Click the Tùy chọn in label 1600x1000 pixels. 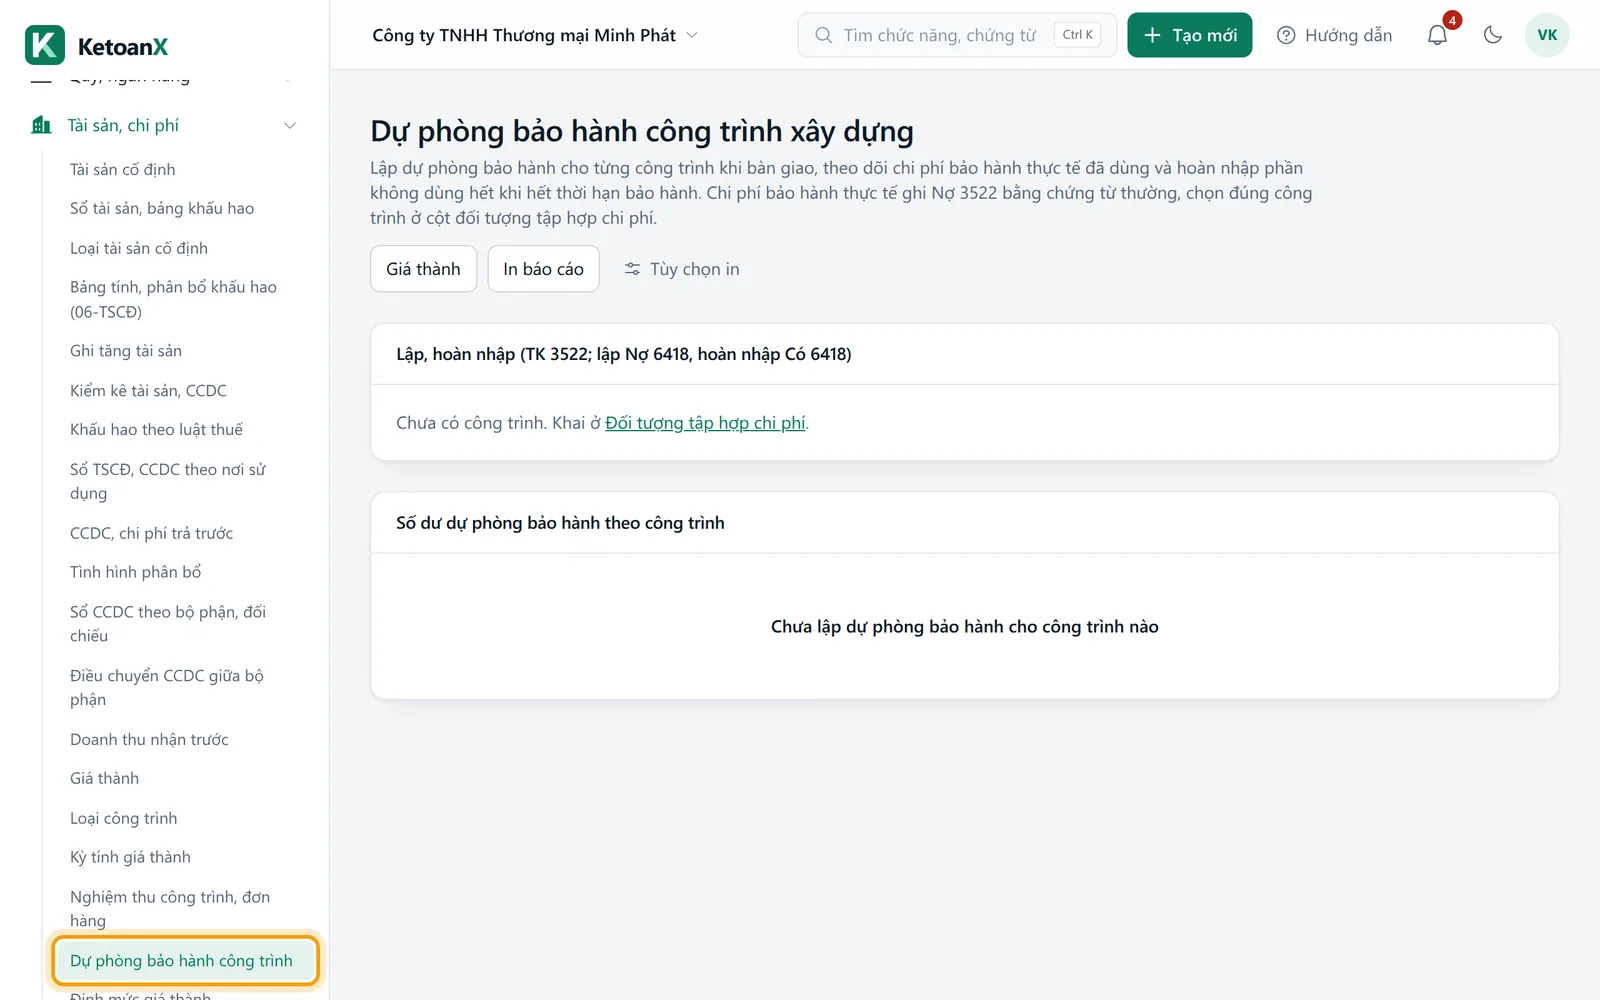695,269
